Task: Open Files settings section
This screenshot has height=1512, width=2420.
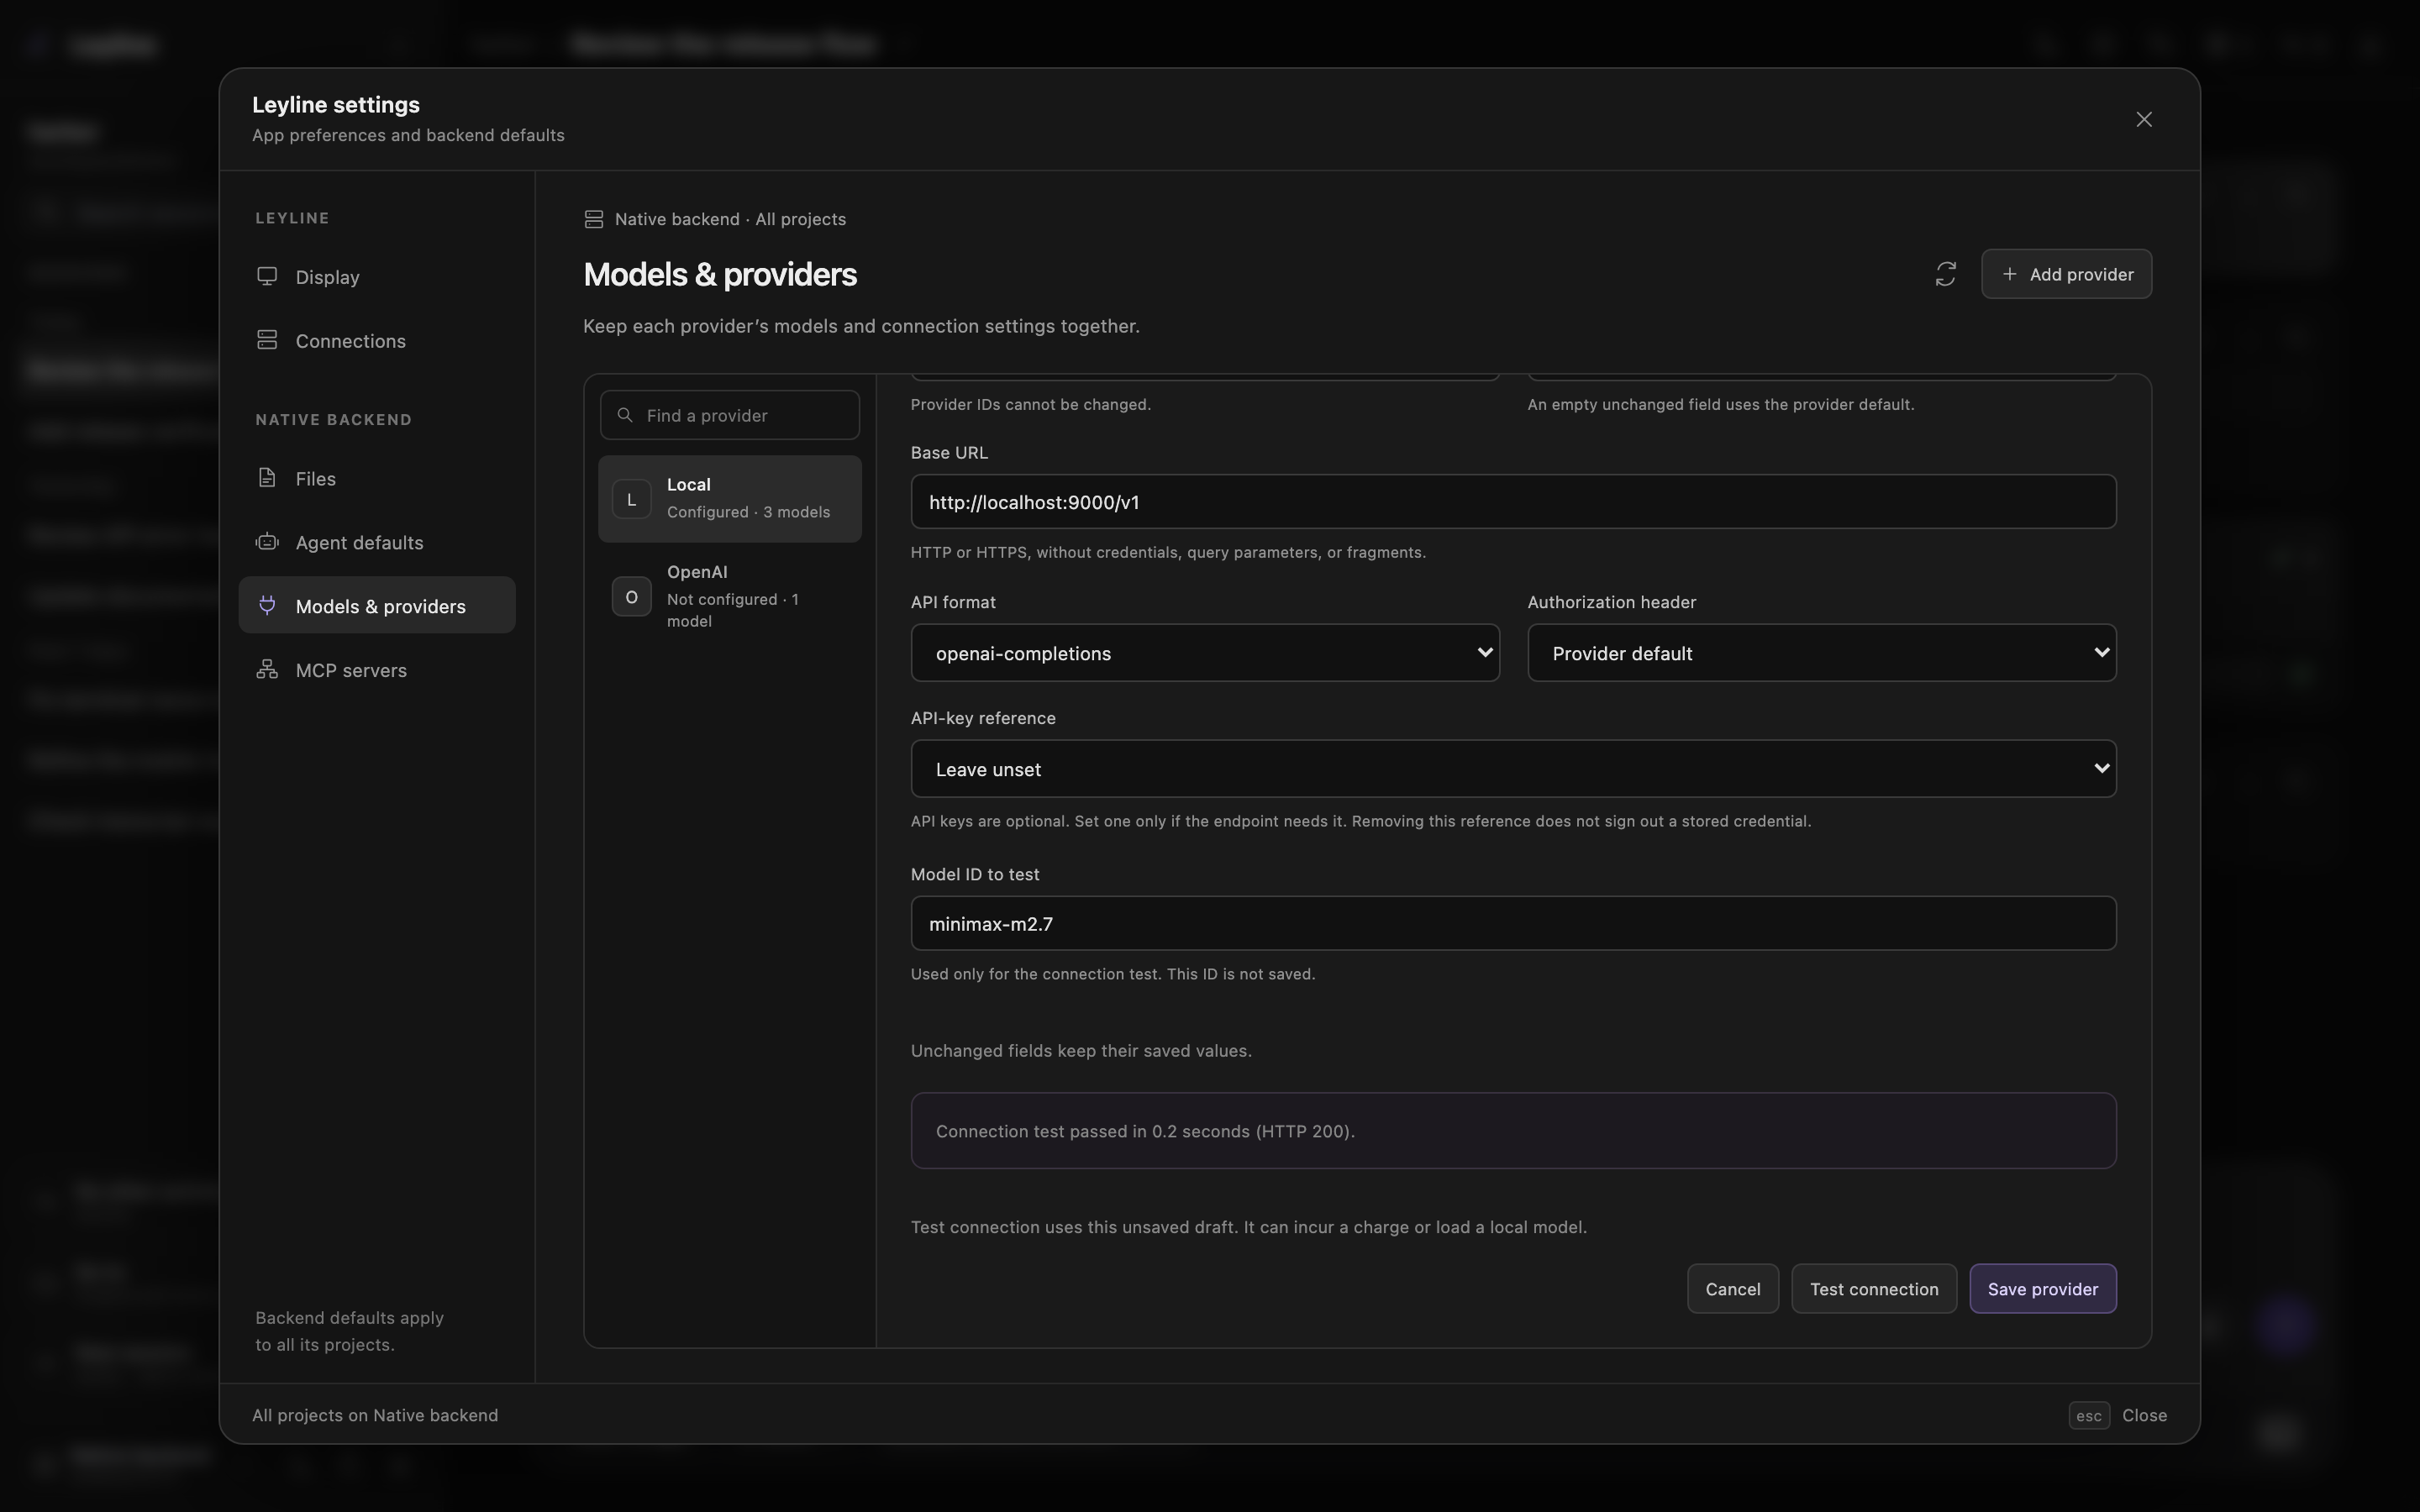Action: [x=377, y=478]
